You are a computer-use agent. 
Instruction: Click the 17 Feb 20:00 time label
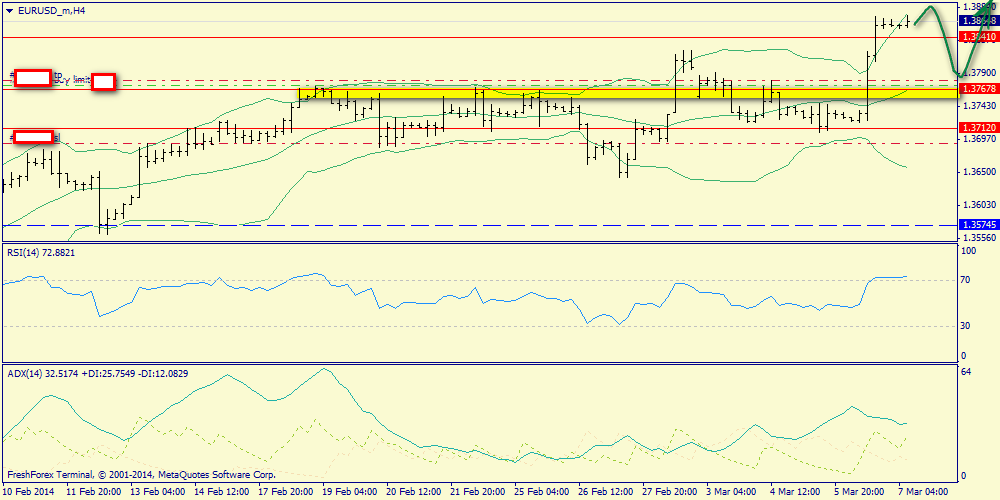(286, 492)
